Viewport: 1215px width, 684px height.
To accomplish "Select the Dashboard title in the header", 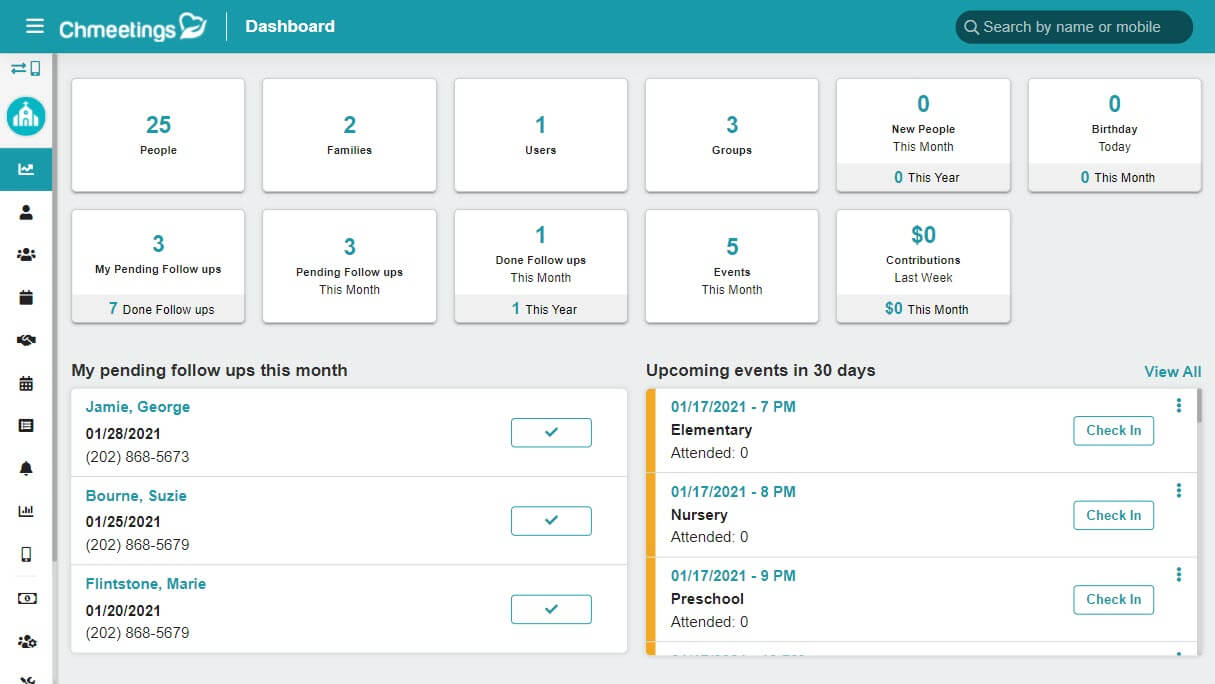I will pos(289,26).
